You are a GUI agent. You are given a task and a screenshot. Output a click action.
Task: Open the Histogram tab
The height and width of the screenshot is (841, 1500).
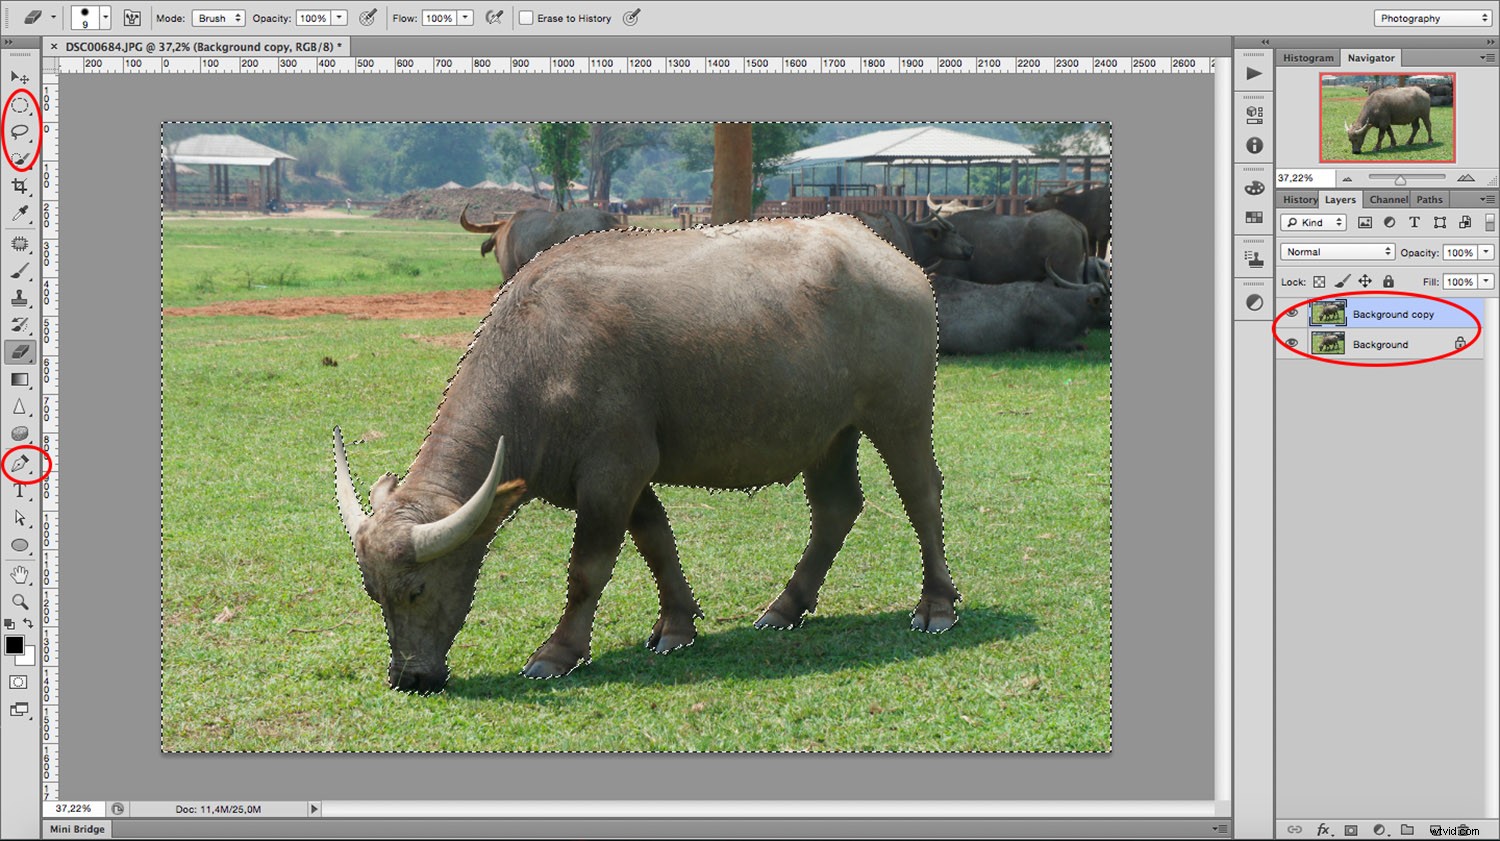coord(1307,57)
